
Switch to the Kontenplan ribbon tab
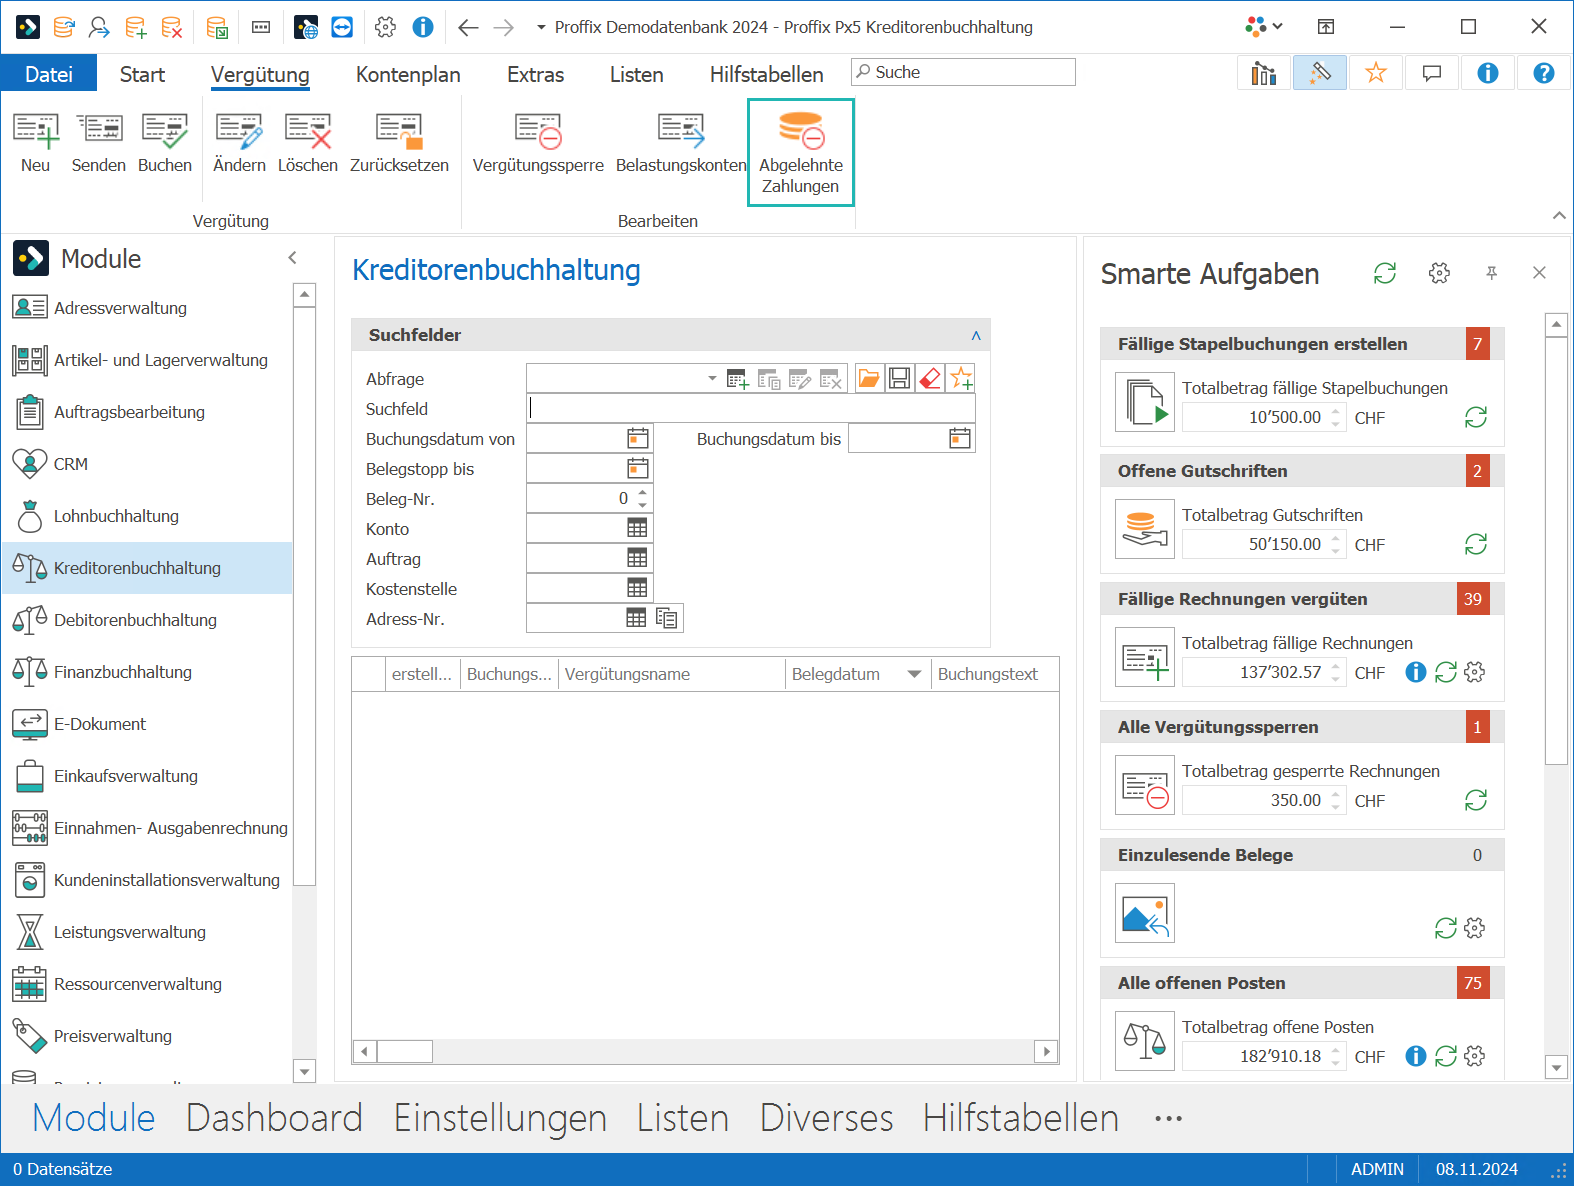[x=408, y=74]
